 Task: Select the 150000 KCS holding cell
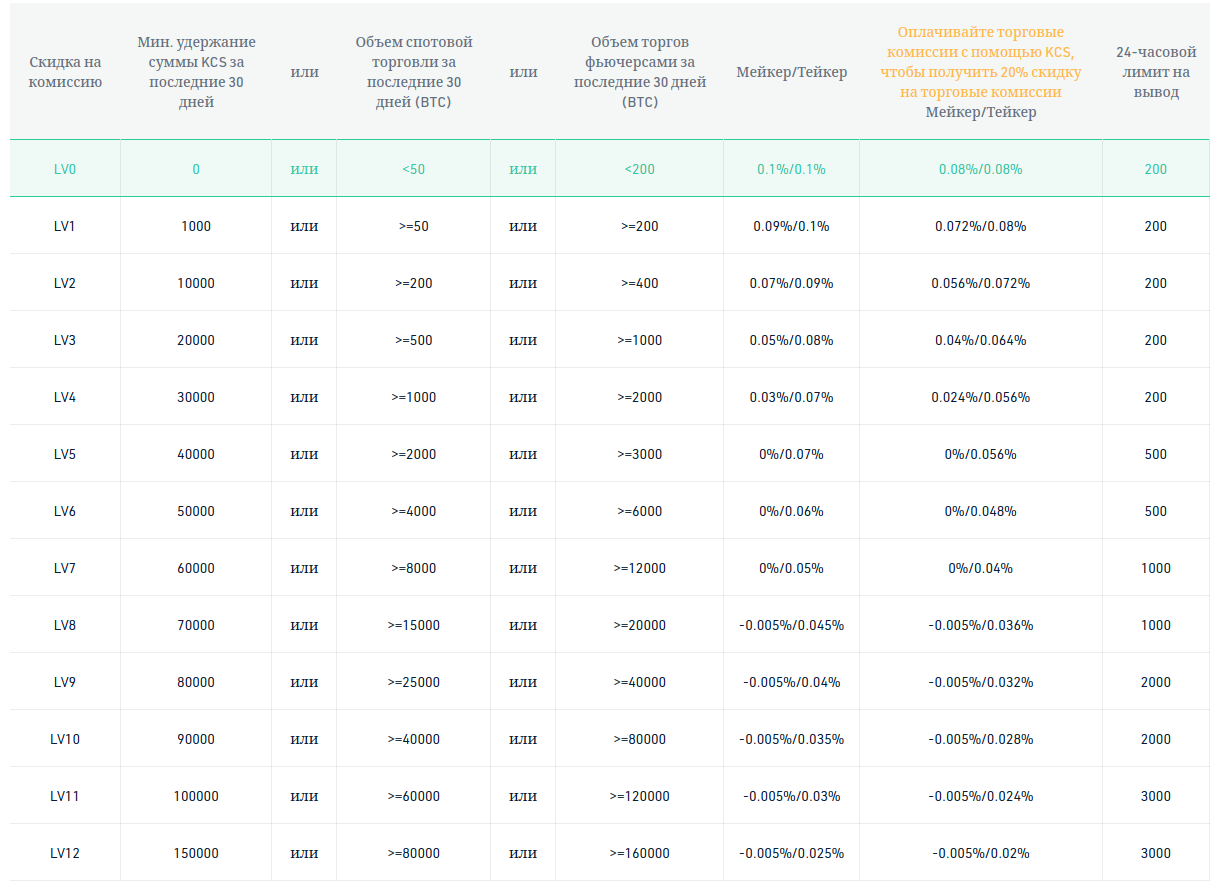click(196, 853)
